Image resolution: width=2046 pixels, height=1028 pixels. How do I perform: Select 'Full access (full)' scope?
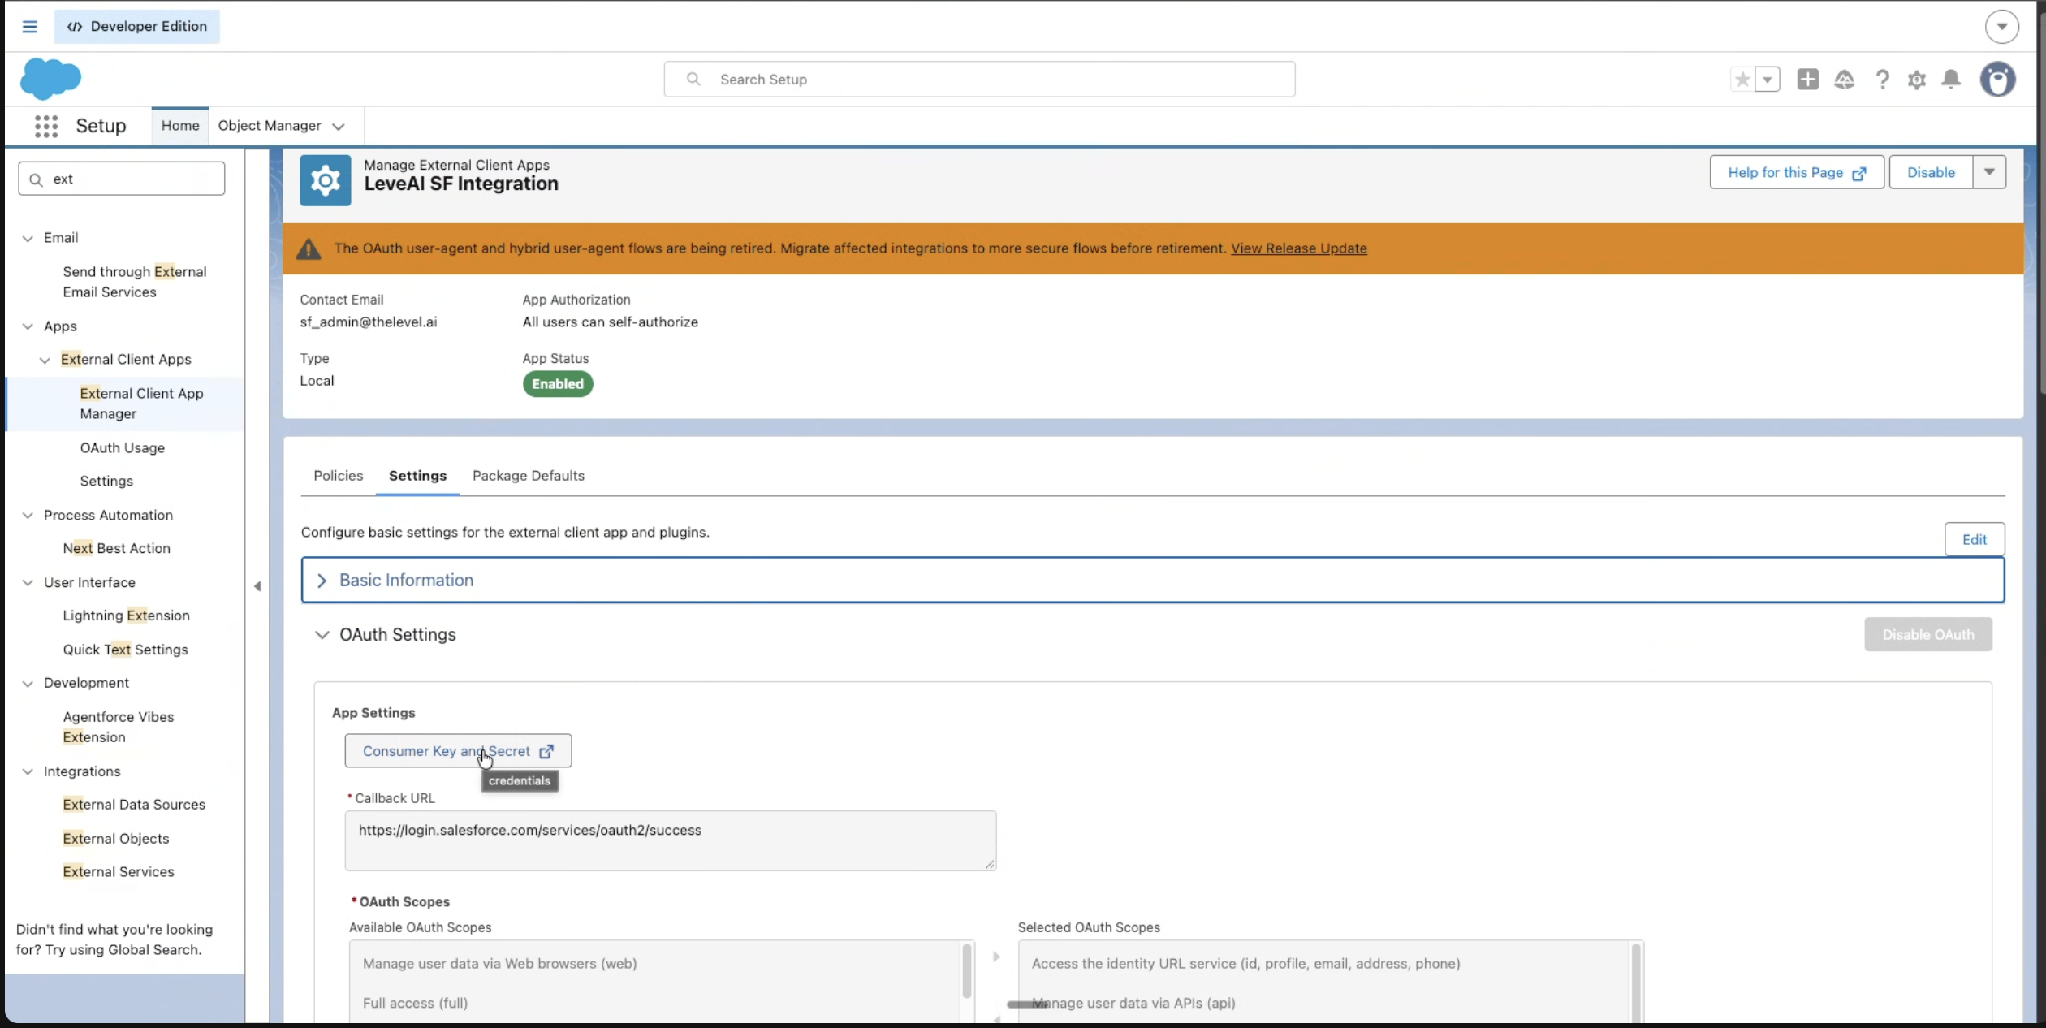(x=415, y=1003)
